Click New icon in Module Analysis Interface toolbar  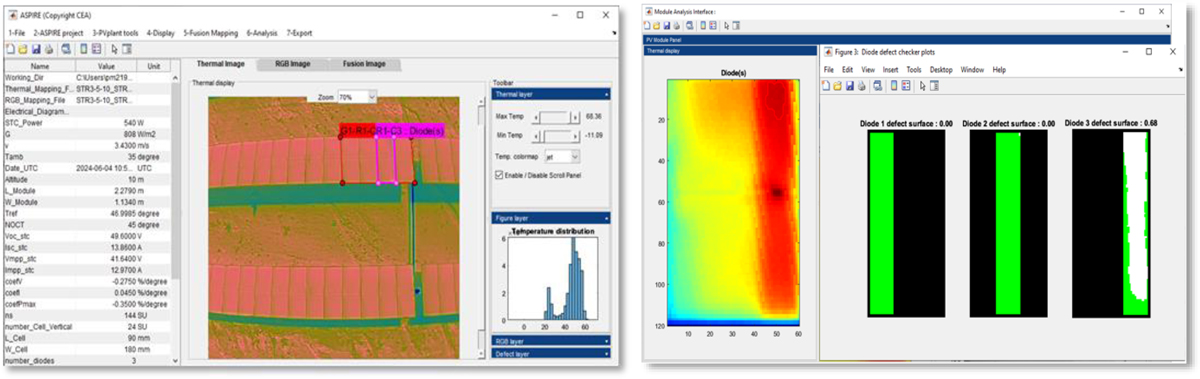647,26
